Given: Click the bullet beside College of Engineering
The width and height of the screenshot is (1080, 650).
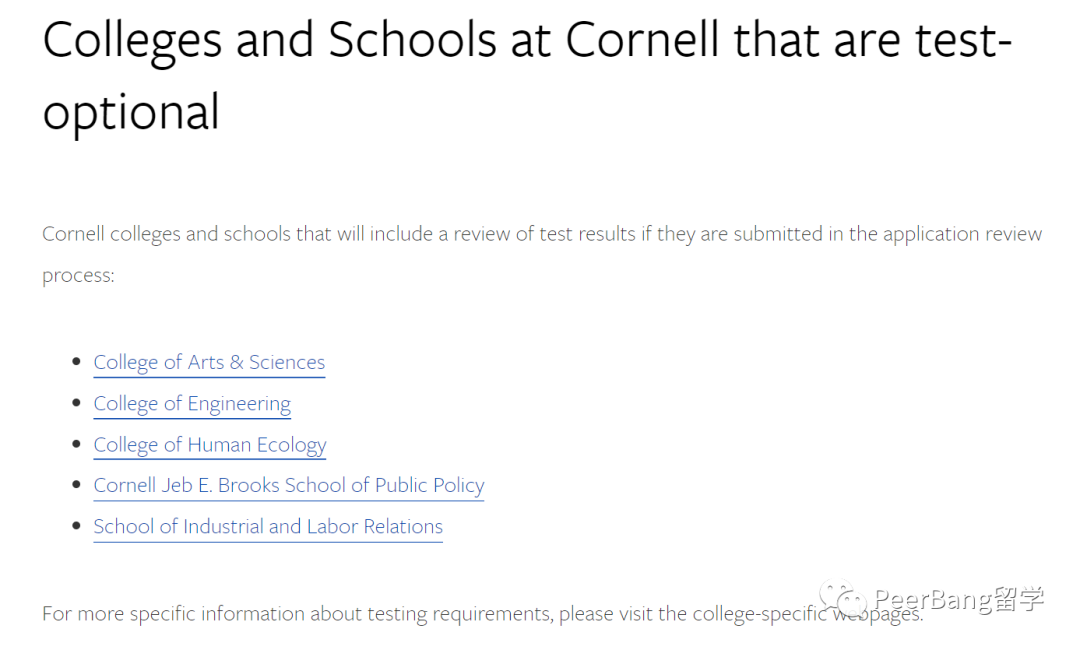Looking at the screenshot, I should point(76,402).
